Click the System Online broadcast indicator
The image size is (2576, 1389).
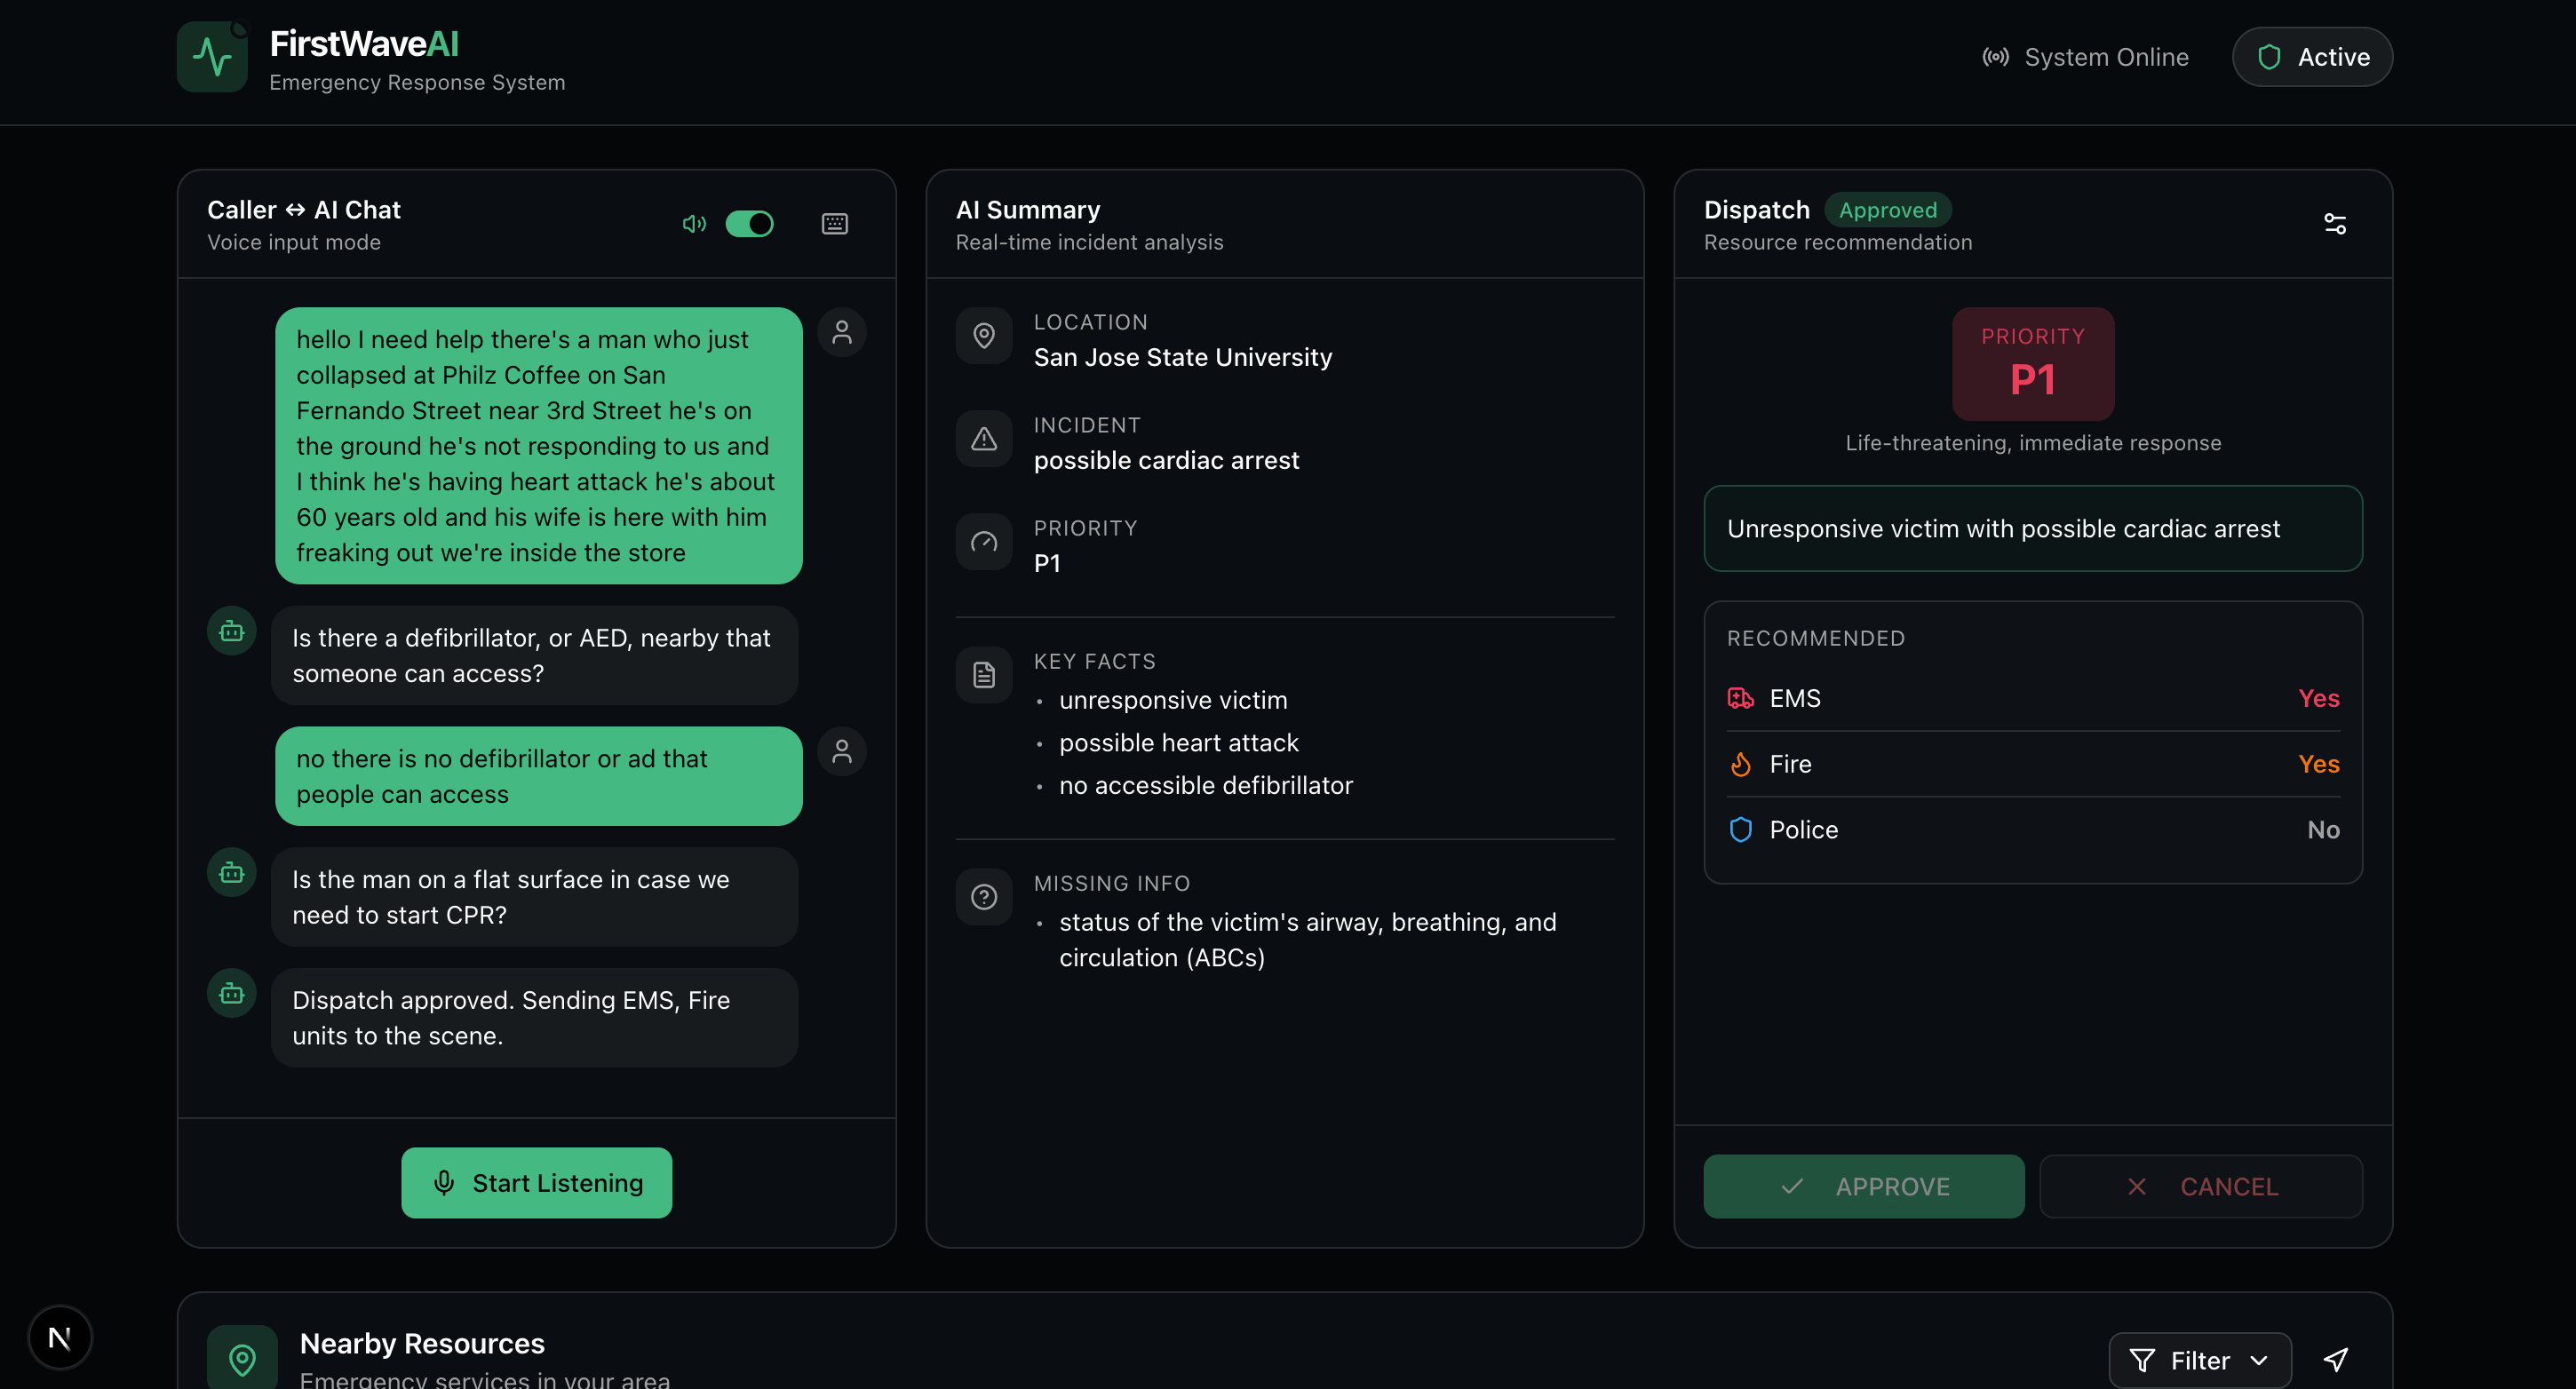(x=2086, y=57)
